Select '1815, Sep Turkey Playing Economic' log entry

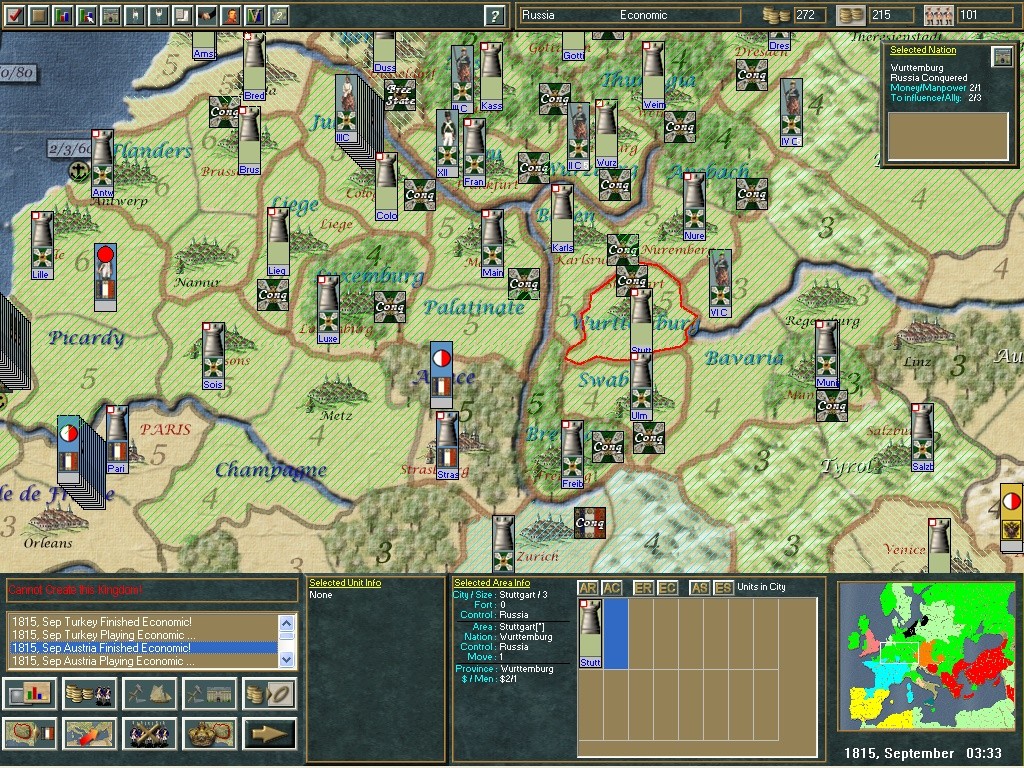(143, 635)
